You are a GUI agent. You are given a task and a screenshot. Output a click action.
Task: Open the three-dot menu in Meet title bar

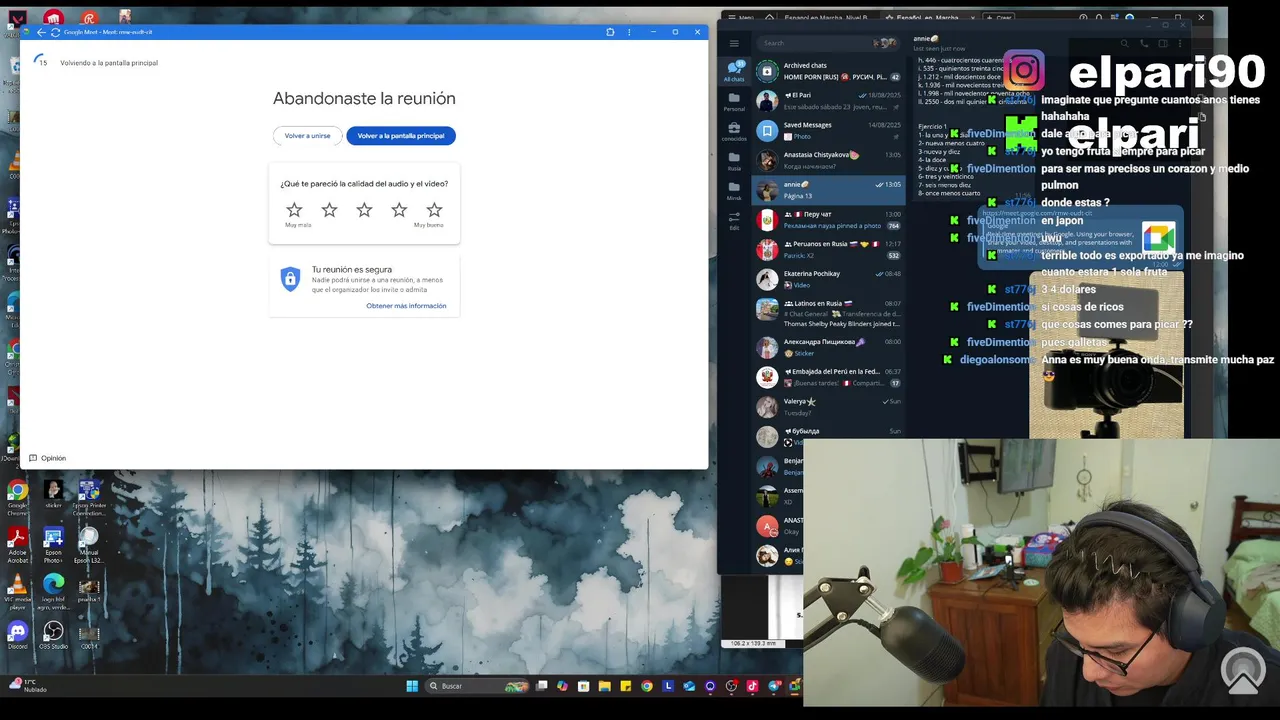click(x=629, y=32)
